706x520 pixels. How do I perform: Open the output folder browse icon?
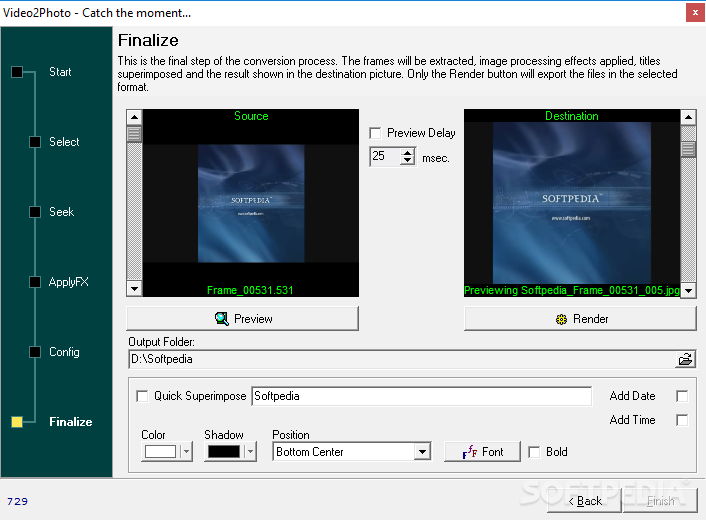point(685,359)
